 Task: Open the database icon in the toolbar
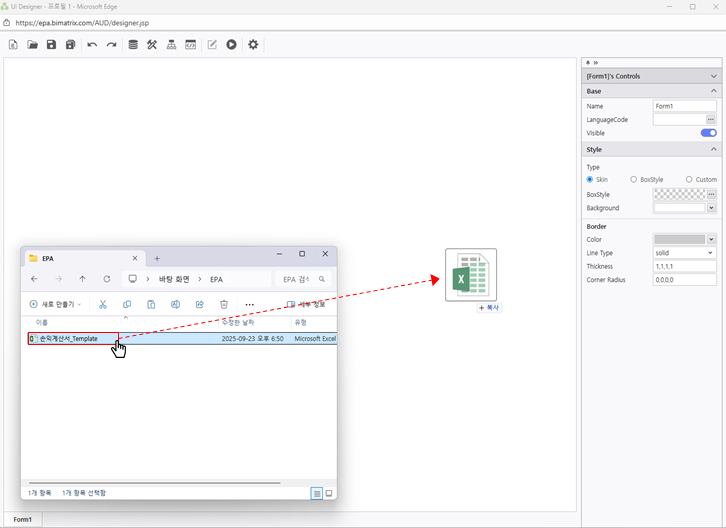pyautogui.click(x=133, y=45)
